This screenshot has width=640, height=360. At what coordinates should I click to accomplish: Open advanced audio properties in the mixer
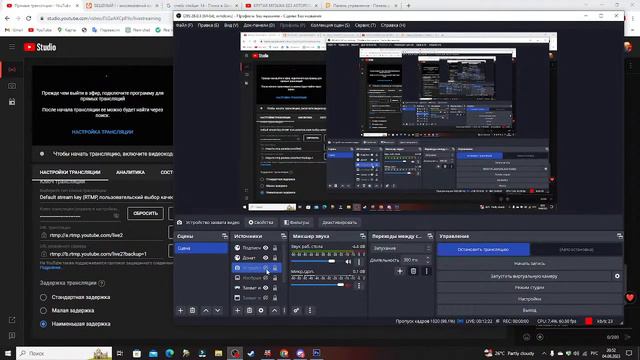tap(296, 311)
